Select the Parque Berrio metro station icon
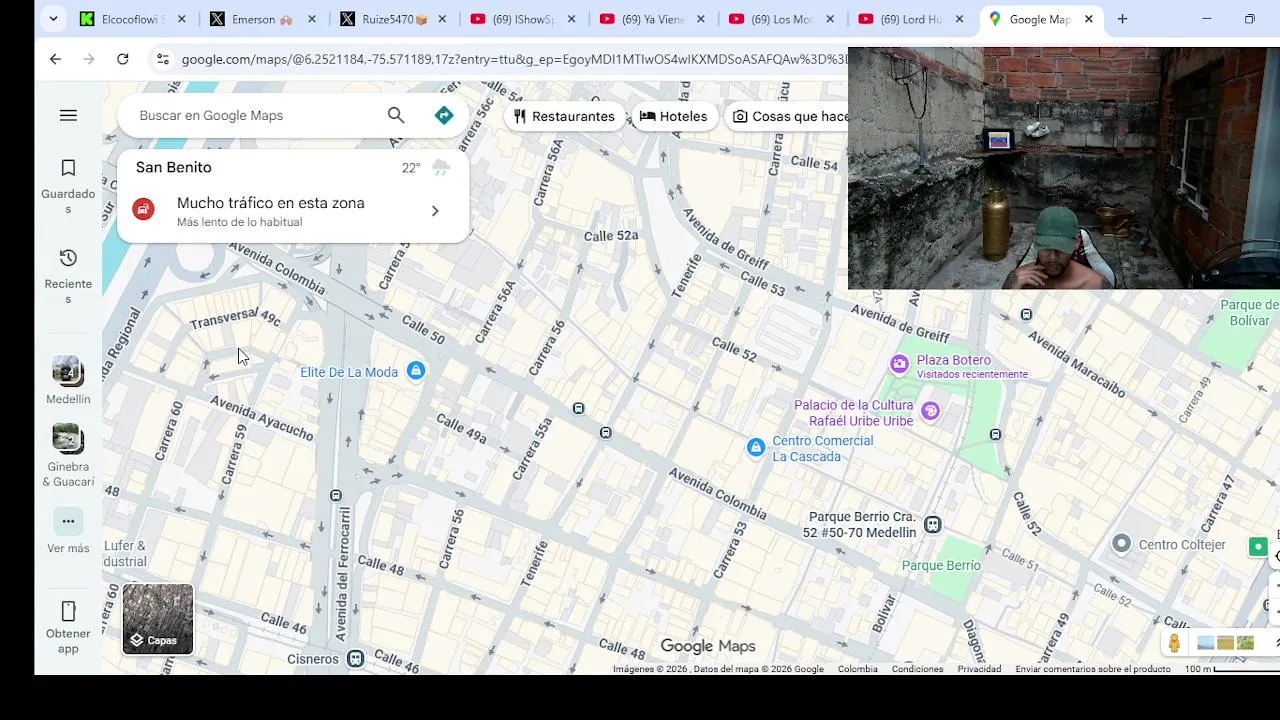The height and width of the screenshot is (720, 1280). pos(933,524)
